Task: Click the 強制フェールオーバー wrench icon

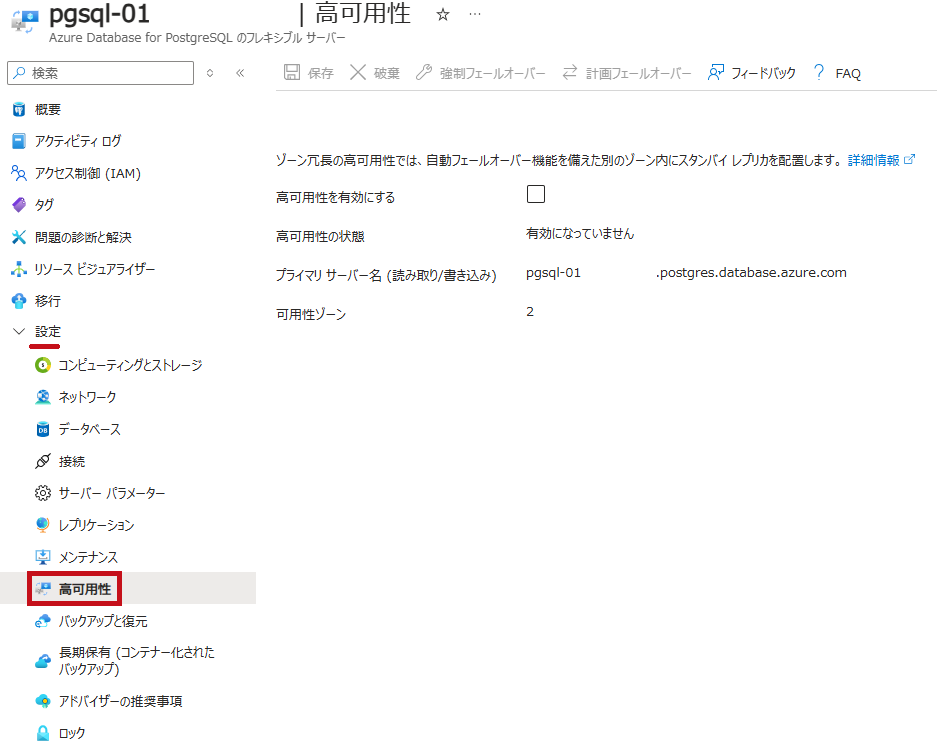Action: 424,72
